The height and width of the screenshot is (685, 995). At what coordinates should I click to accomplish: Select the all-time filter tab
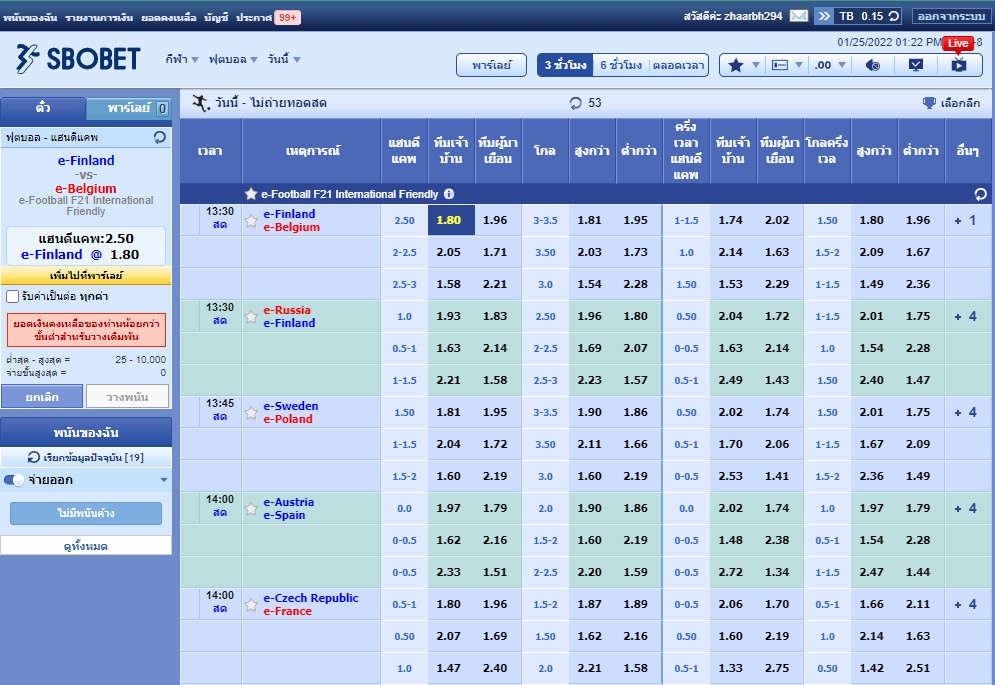(678, 65)
